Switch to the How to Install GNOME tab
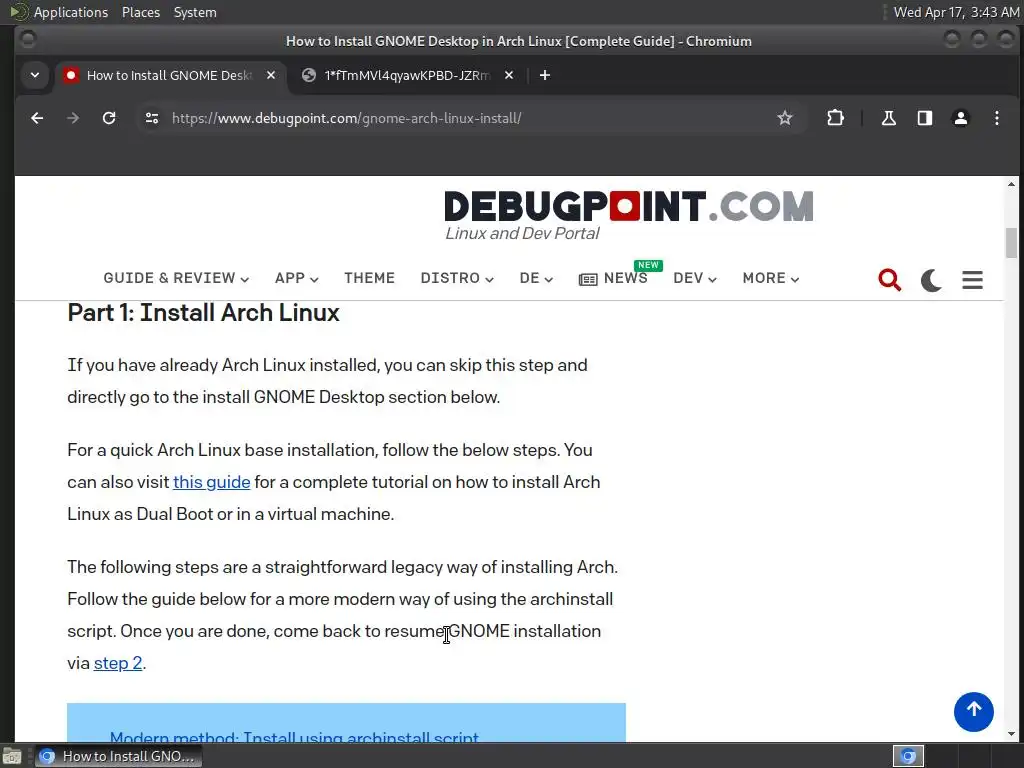This screenshot has width=1024, height=768. pos(169,76)
